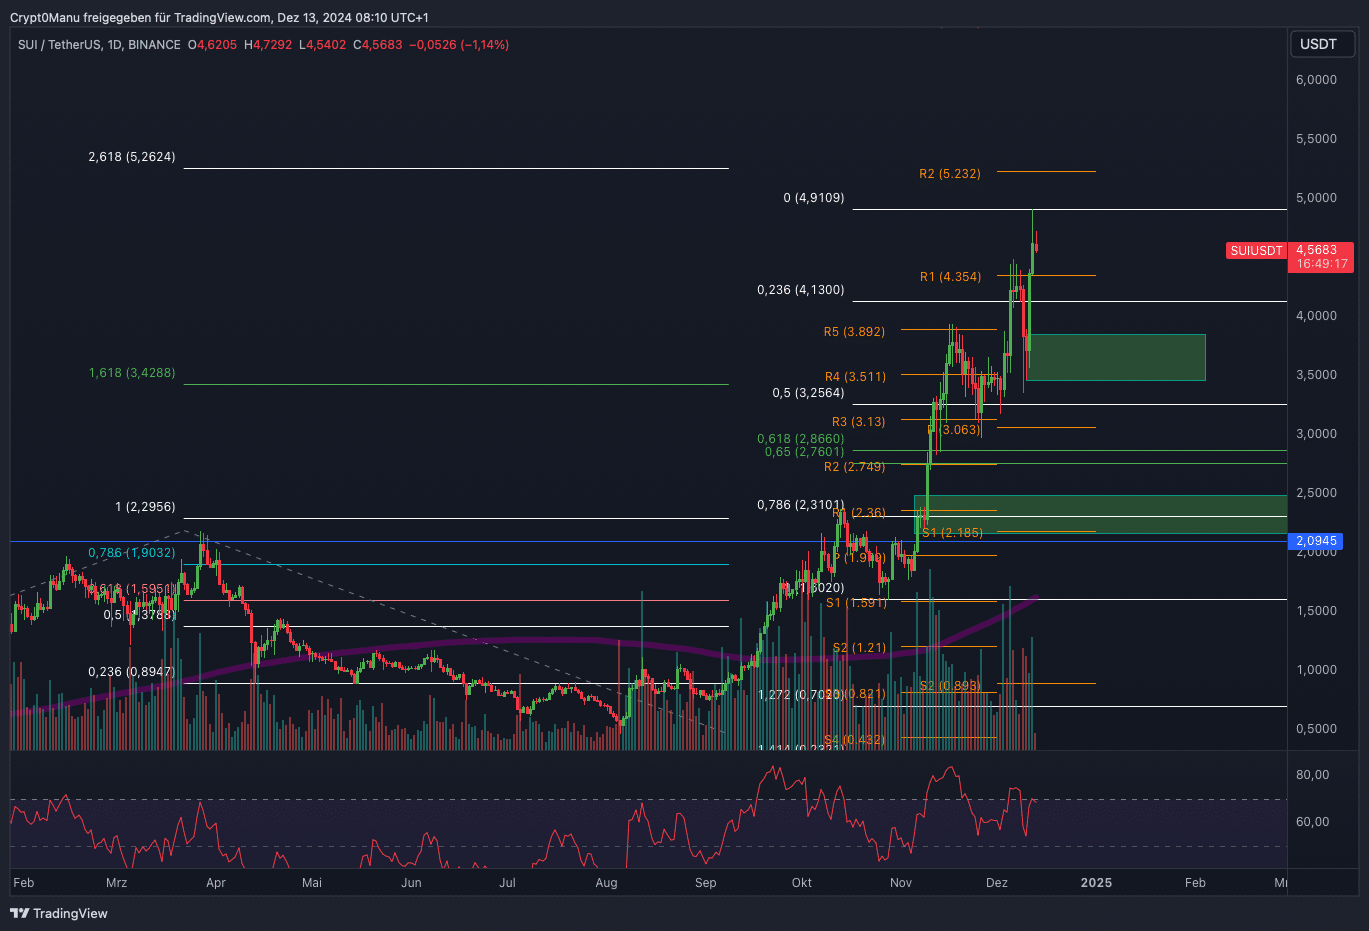Click the high value H4,7292
This screenshot has height=931, width=1369.
(x=268, y=45)
